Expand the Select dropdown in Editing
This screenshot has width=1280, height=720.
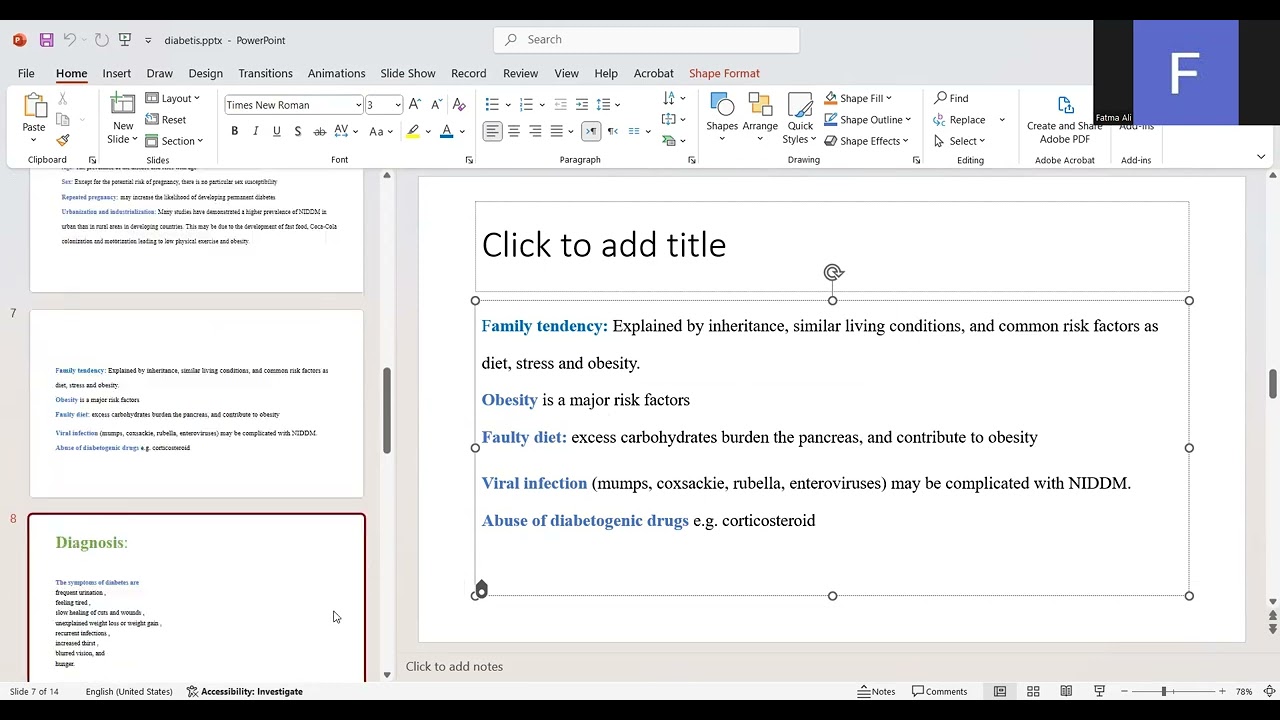[x=959, y=141]
